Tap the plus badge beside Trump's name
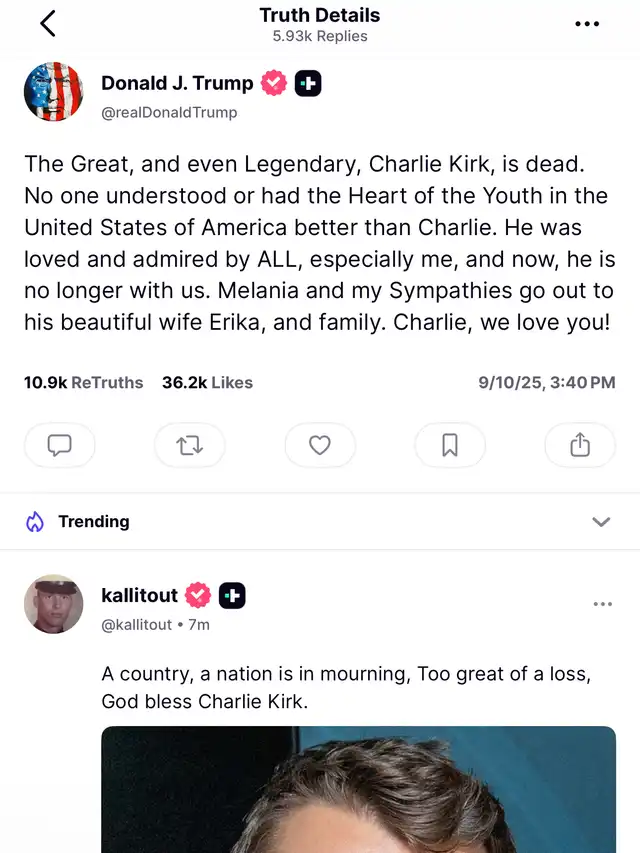Image resolution: width=640 pixels, height=853 pixels. click(308, 84)
